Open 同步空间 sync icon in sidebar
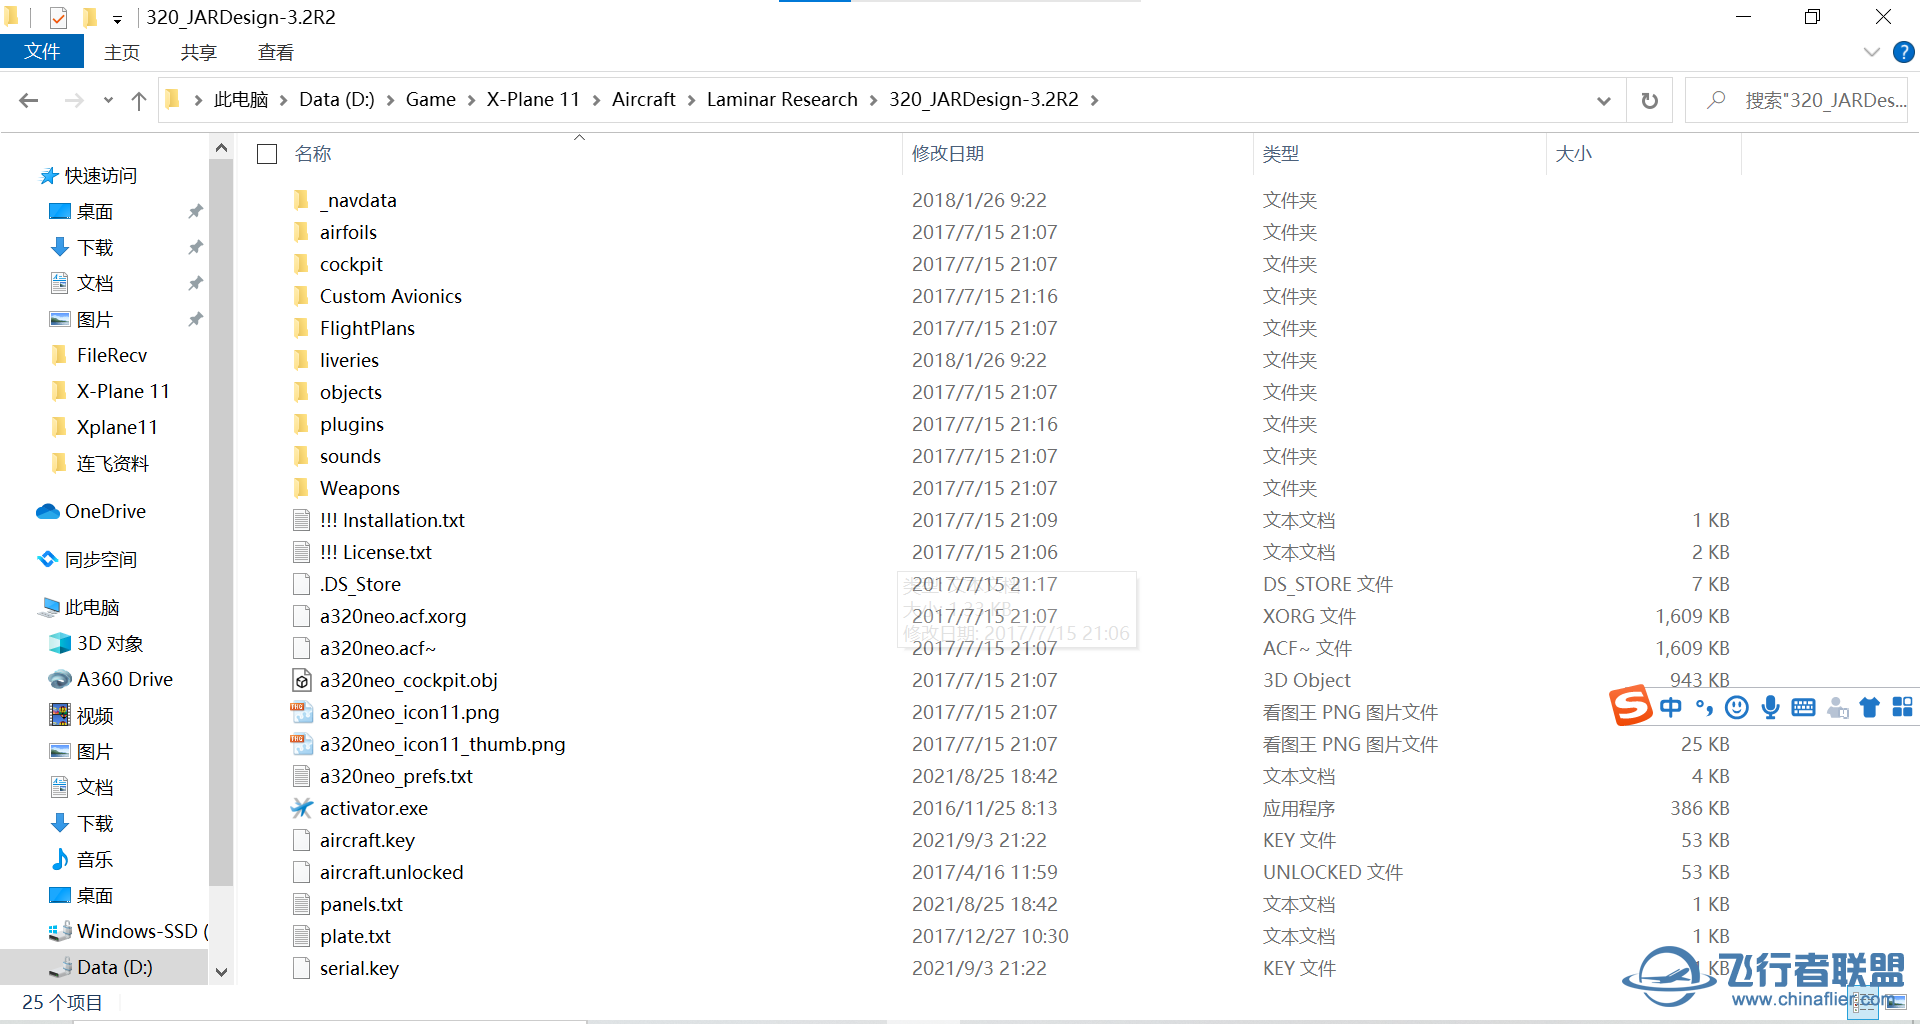This screenshot has width=1920, height=1024. (x=48, y=559)
